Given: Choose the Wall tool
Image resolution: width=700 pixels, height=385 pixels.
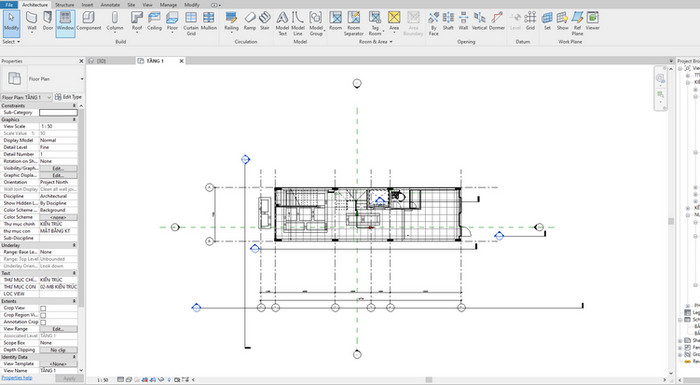Looking at the screenshot, I should click(32, 21).
